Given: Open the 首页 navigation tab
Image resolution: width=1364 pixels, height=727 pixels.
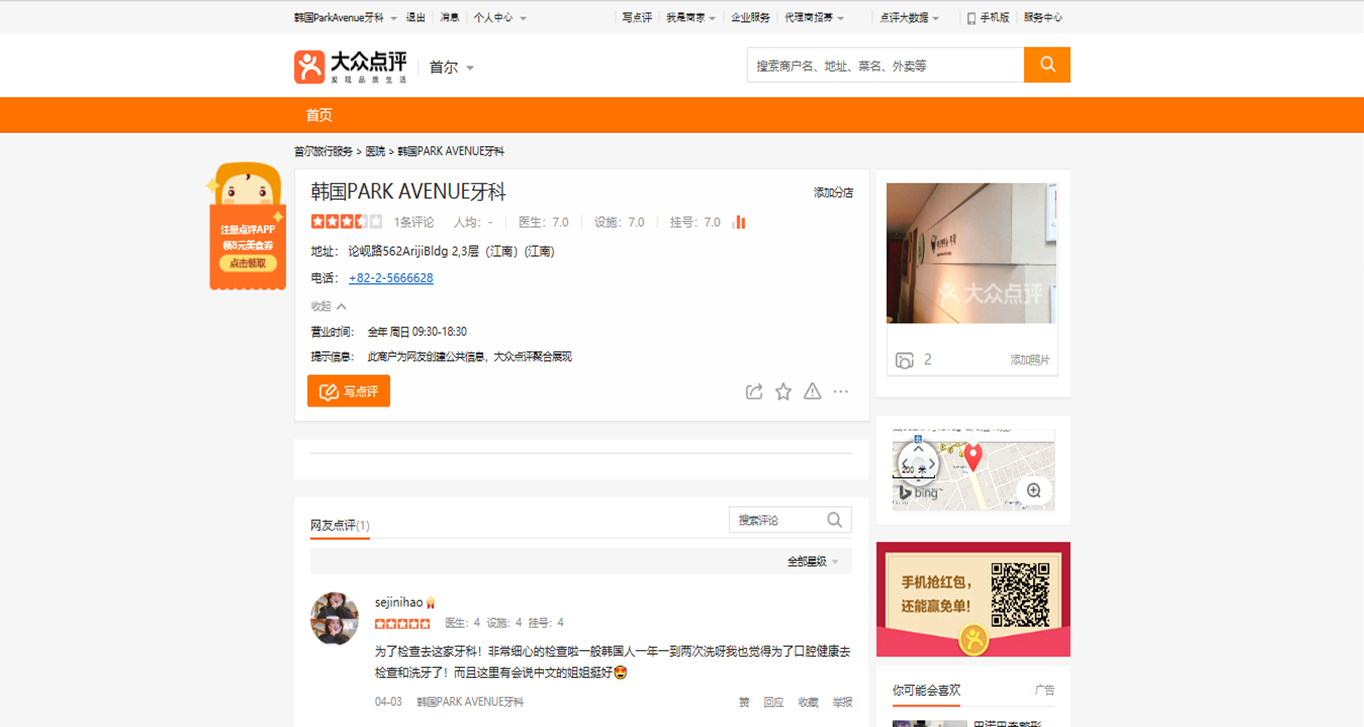Looking at the screenshot, I should click(x=319, y=115).
